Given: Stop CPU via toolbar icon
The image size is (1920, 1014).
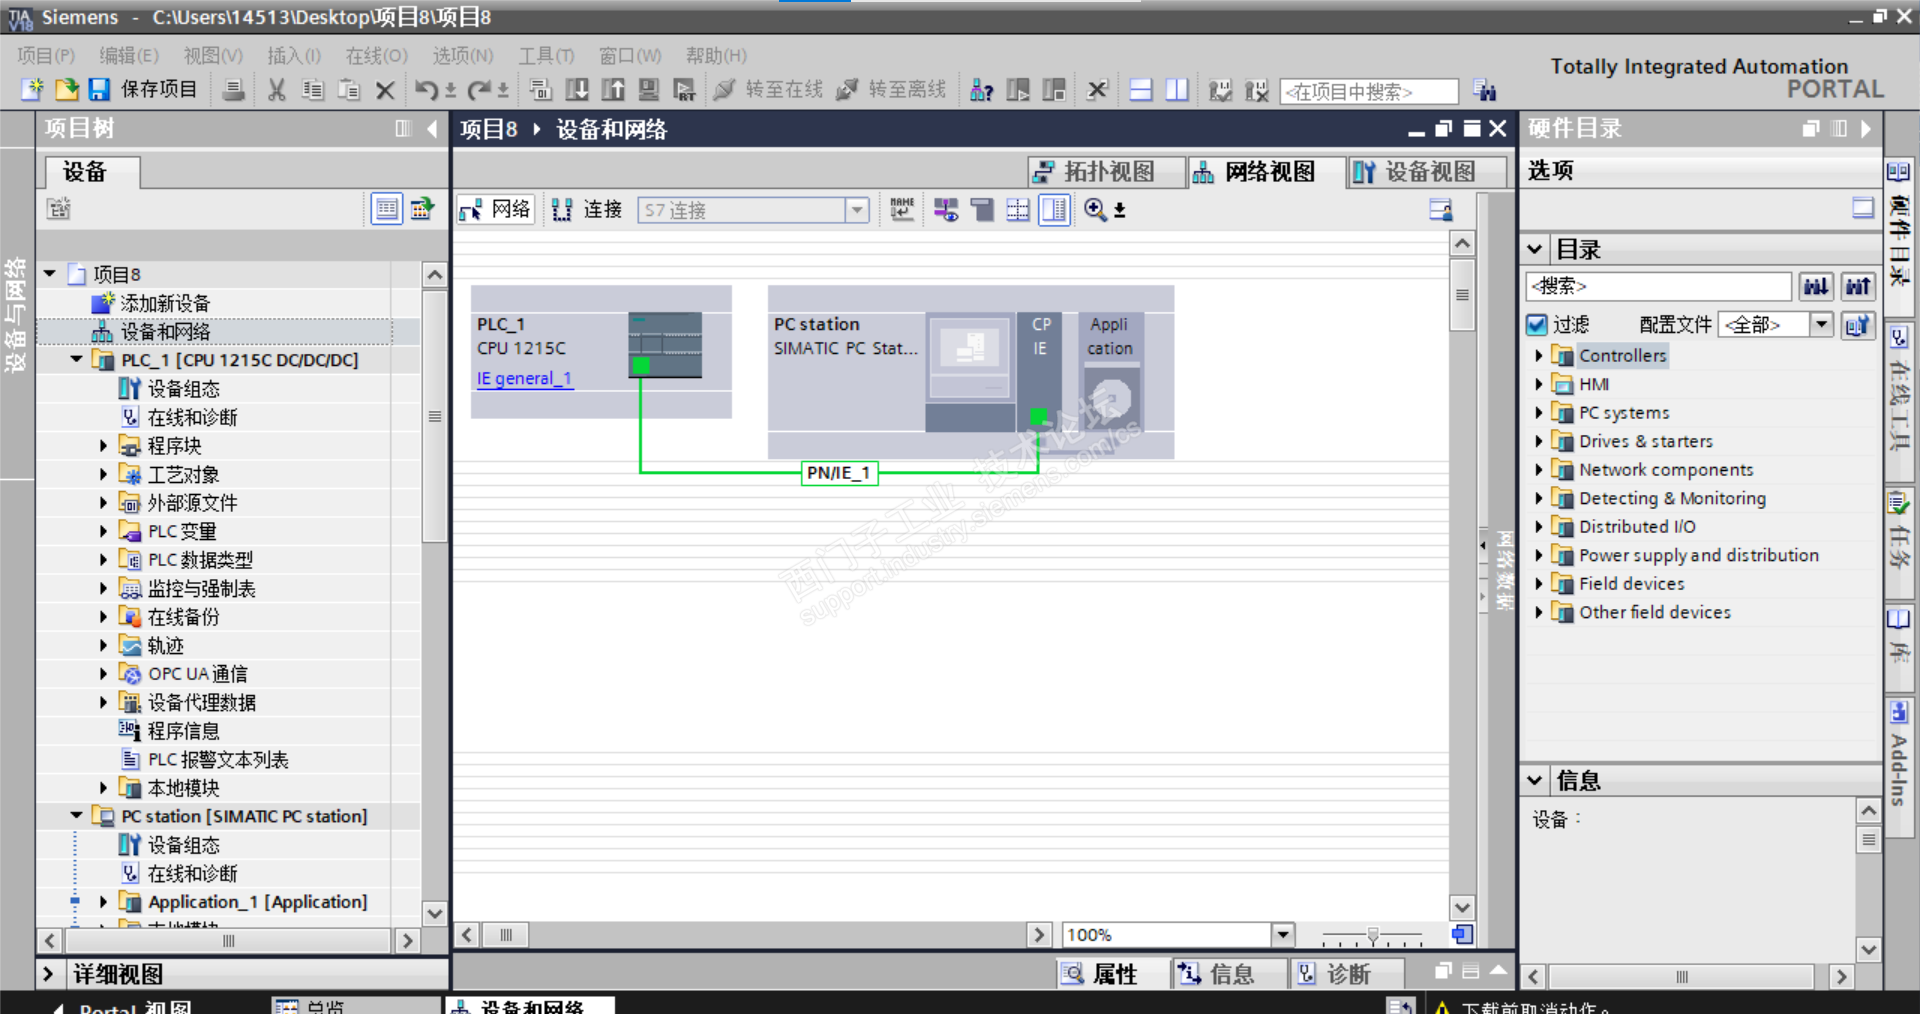Looking at the screenshot, I should coord(1054,90).
